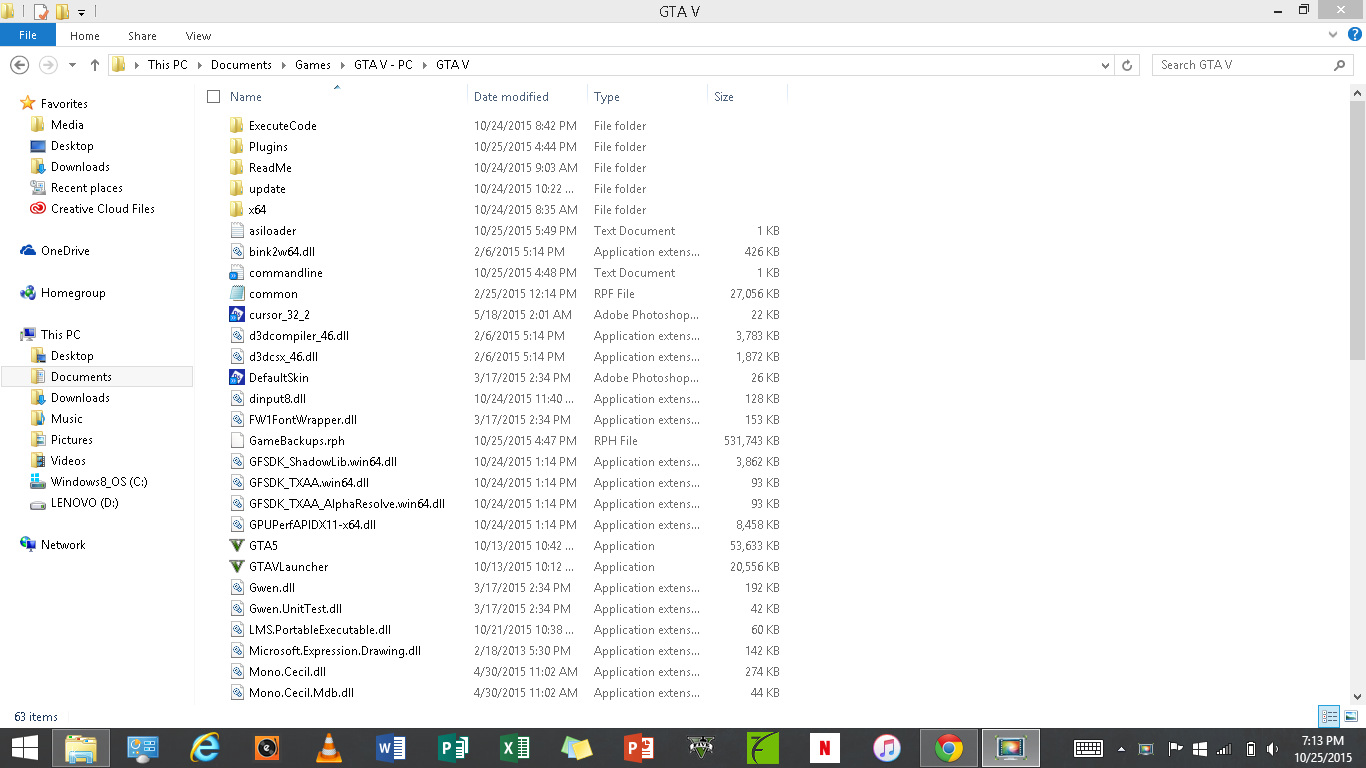Select the DefaultSkin Photoshop file icon

[237, 378]
